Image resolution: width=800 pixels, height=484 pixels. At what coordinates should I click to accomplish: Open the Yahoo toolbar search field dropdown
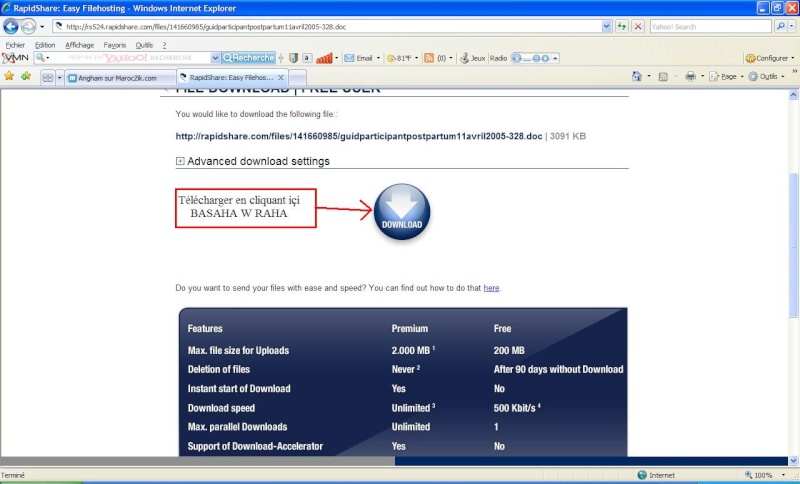(x=215, y=58)
